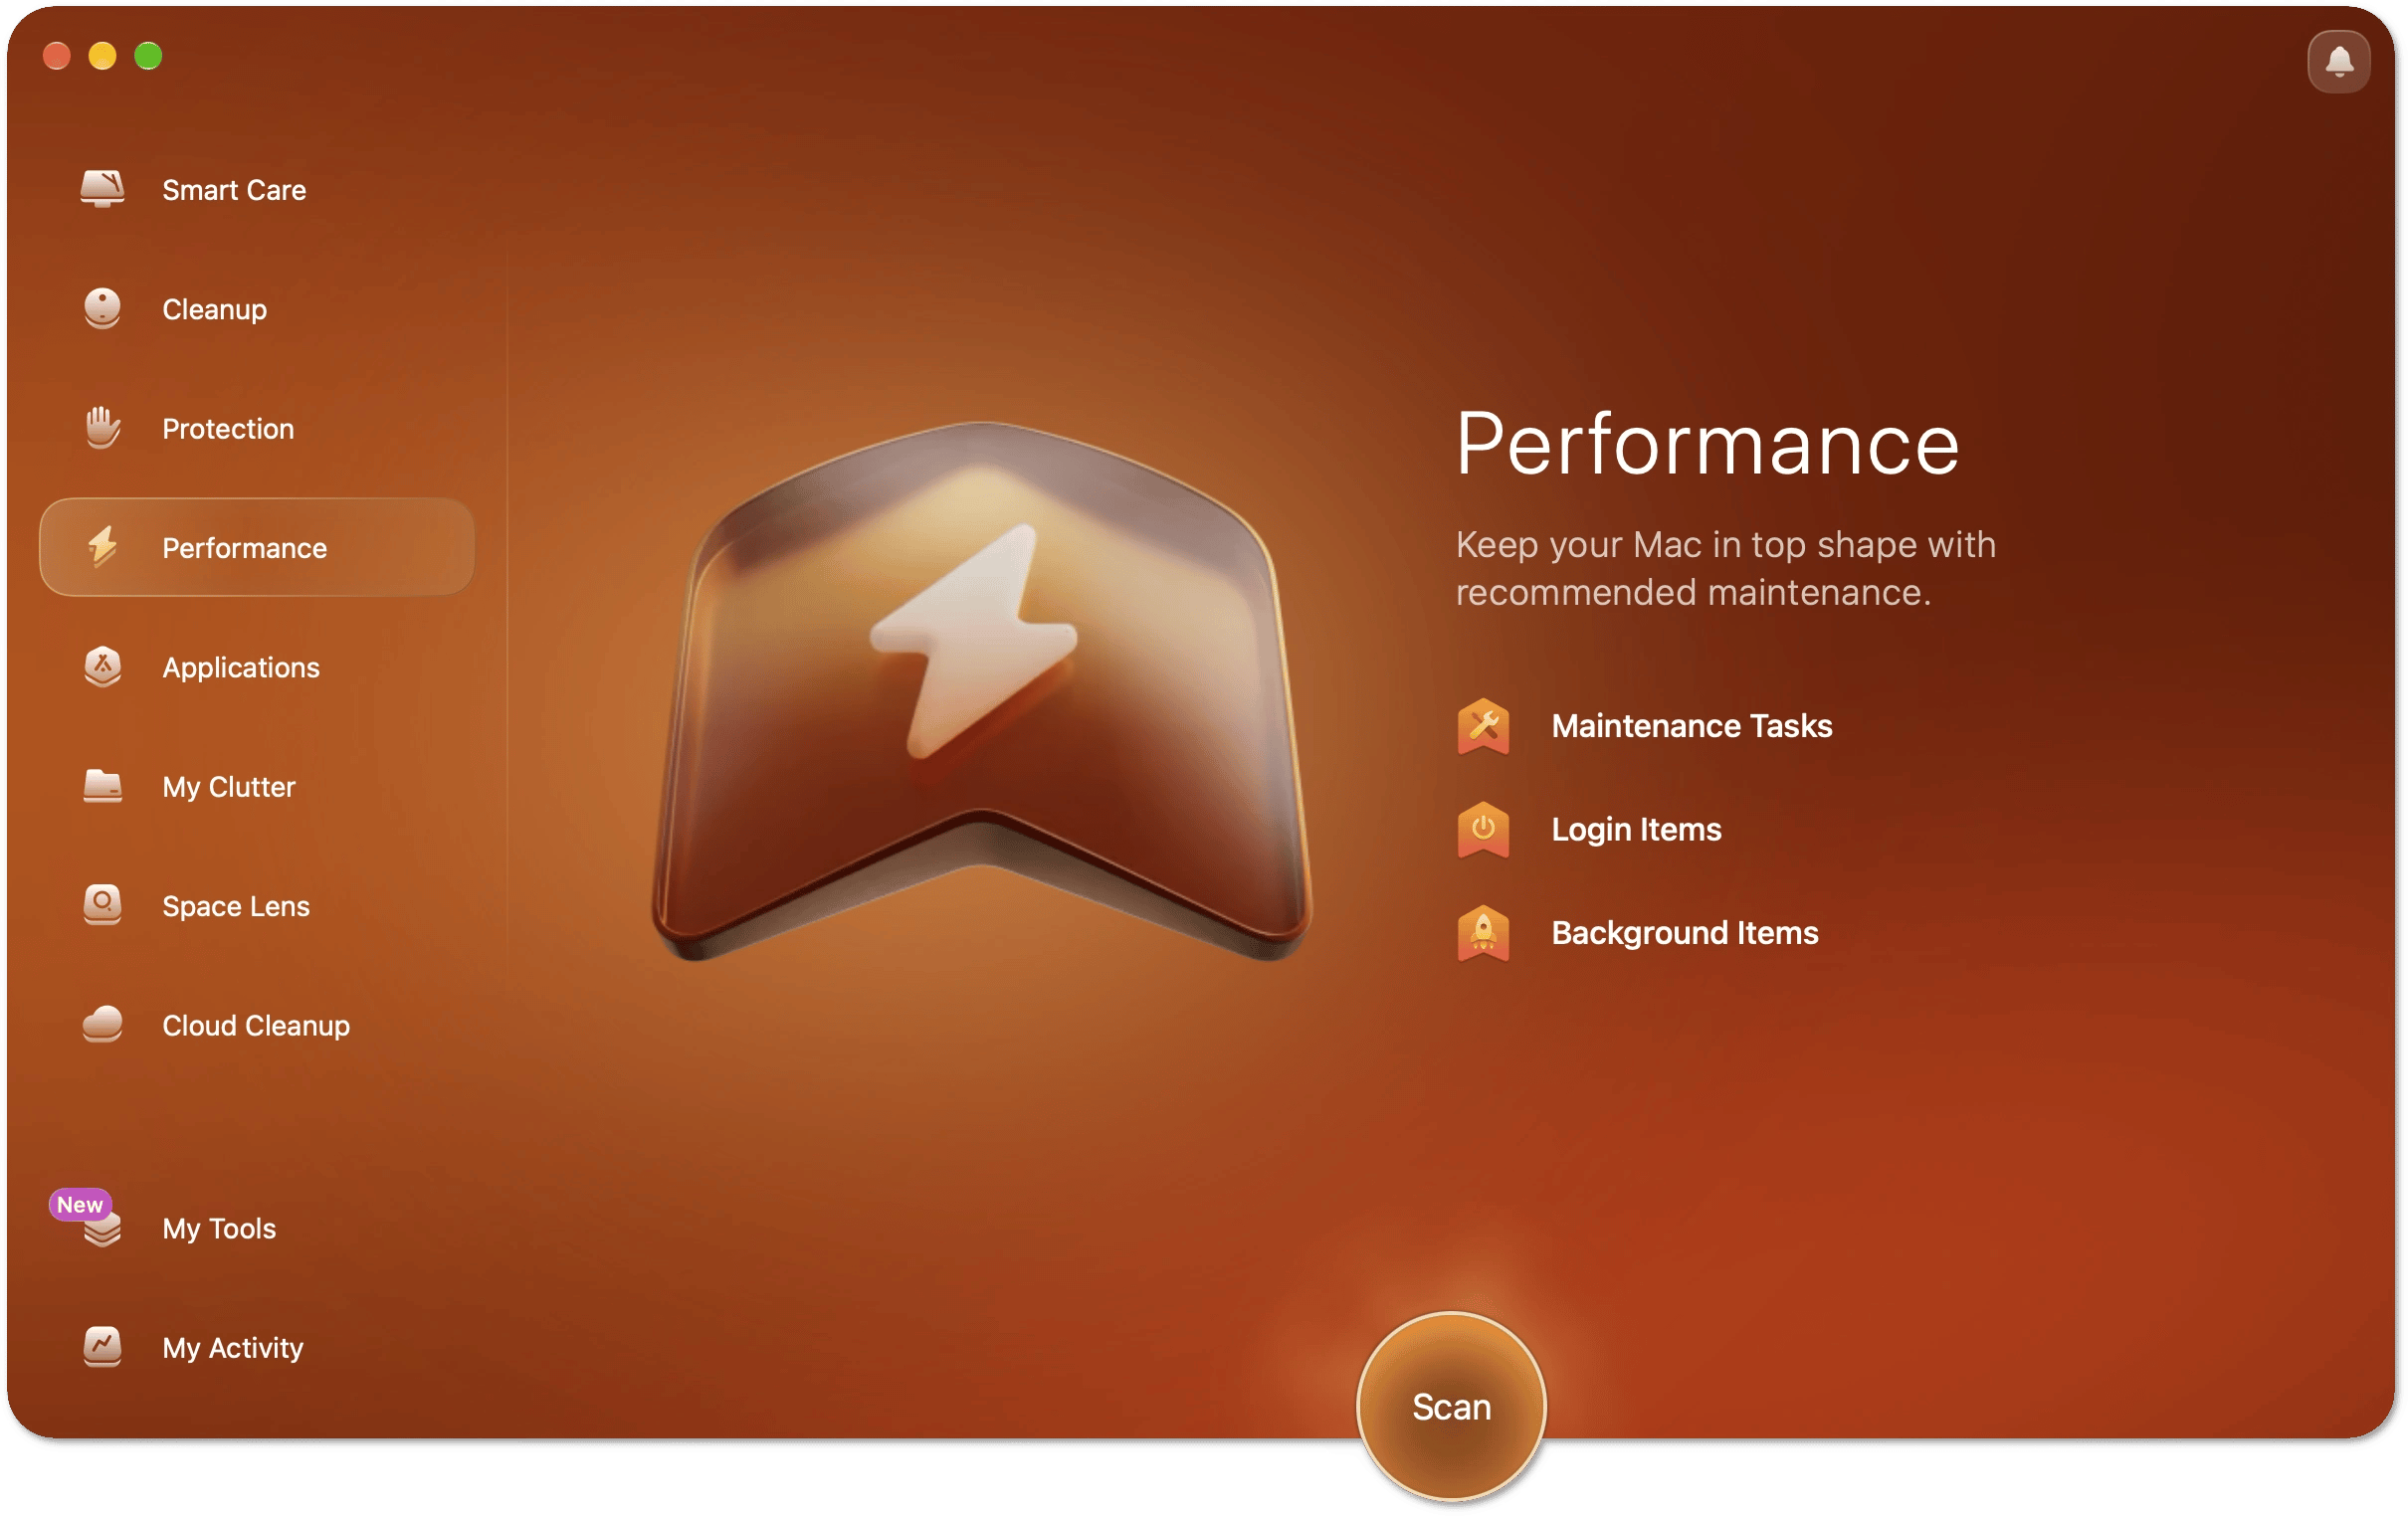
Task: Open the Cloud Cleanup label
Action: pyautogui.click(x=256, y=1025)
